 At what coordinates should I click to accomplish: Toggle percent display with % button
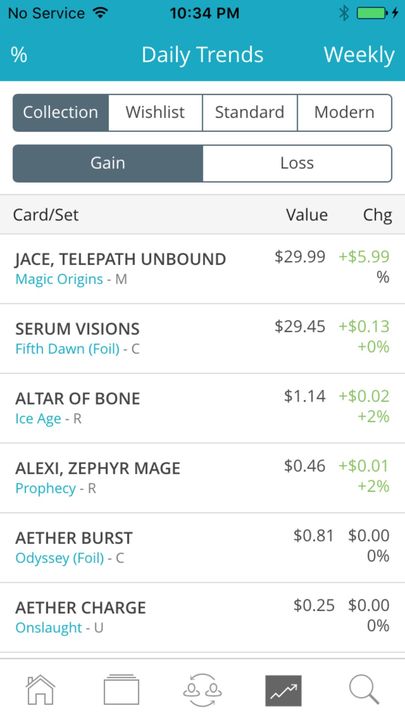(x=19, y=55)
